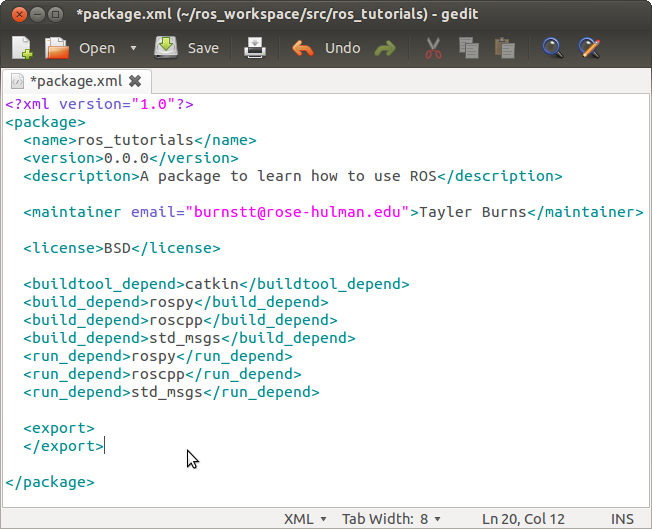Expand the recent files dropdown arrow next to Open
This screenshot has height=529, width=652.
pyautogui.click(x=133, y=48)
